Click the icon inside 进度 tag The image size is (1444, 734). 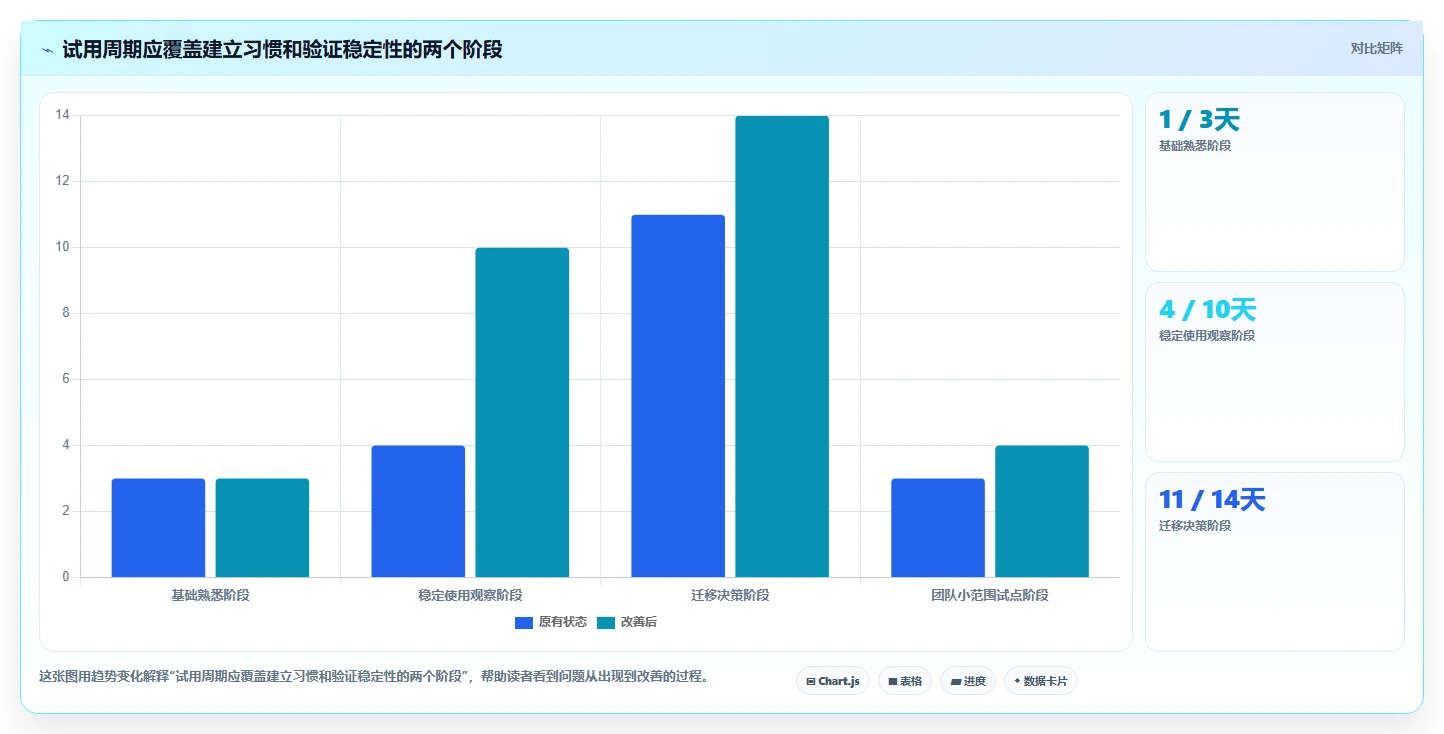[x=955, y=681]
